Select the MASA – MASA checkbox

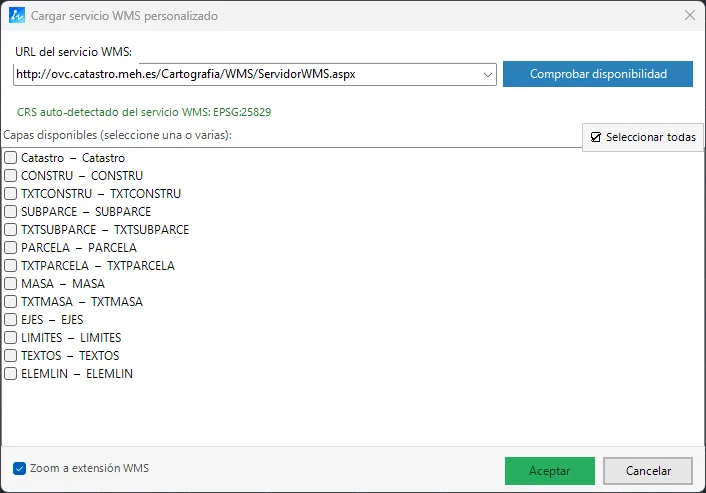11,284
